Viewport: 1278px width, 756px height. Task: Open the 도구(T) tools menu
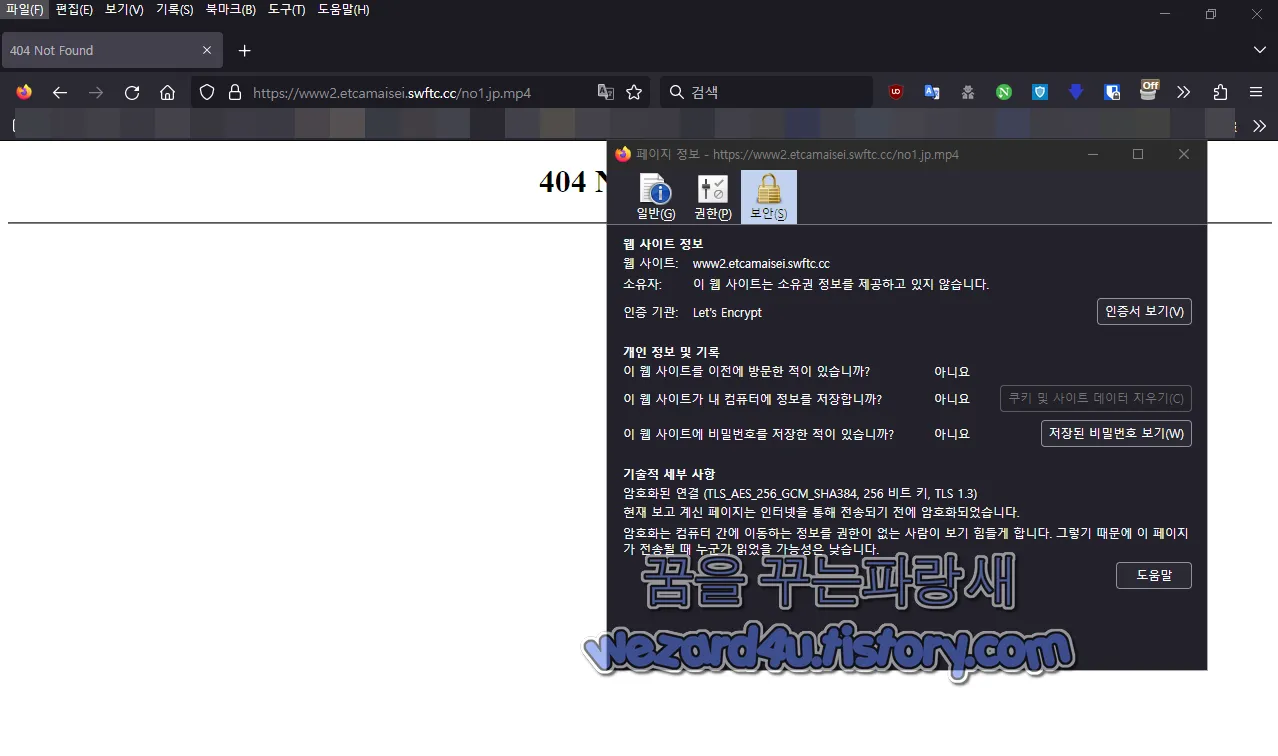click(x=287, y=10)
